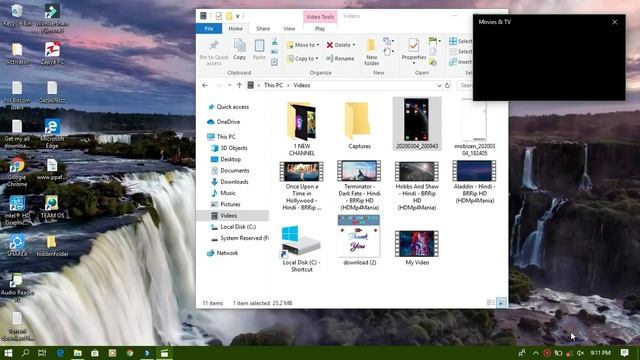Switch to the Share ribbon tab
The width and height of the screenshot is (640, 360).
263,29
